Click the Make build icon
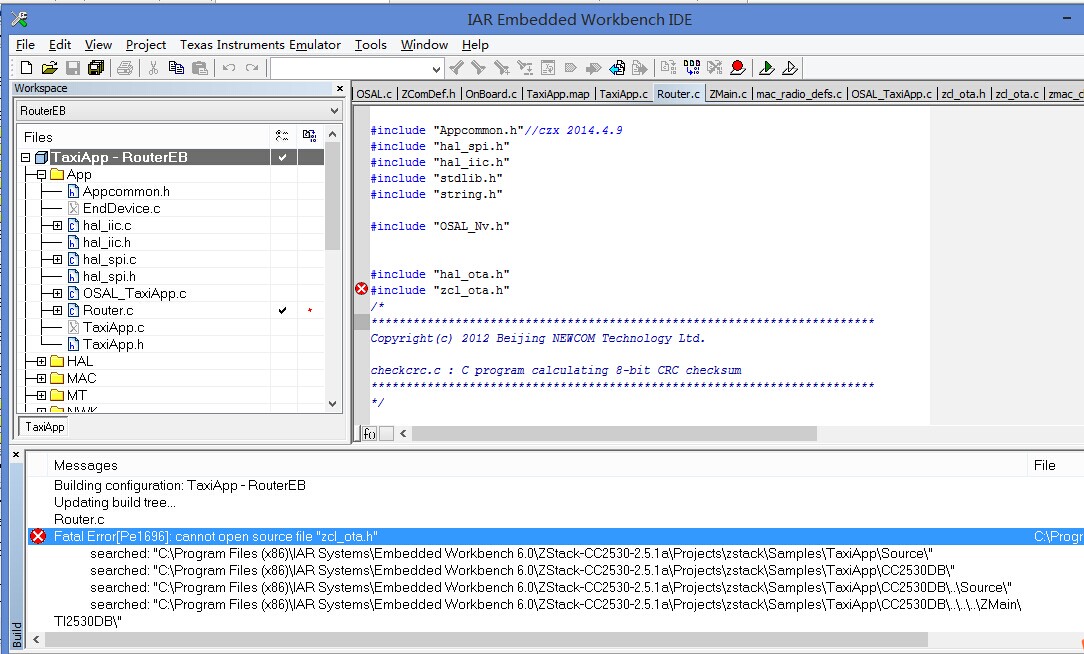 (691, 68)
